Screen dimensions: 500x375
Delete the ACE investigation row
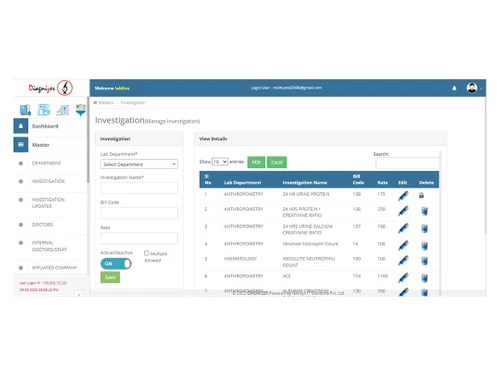coord(424,278)
